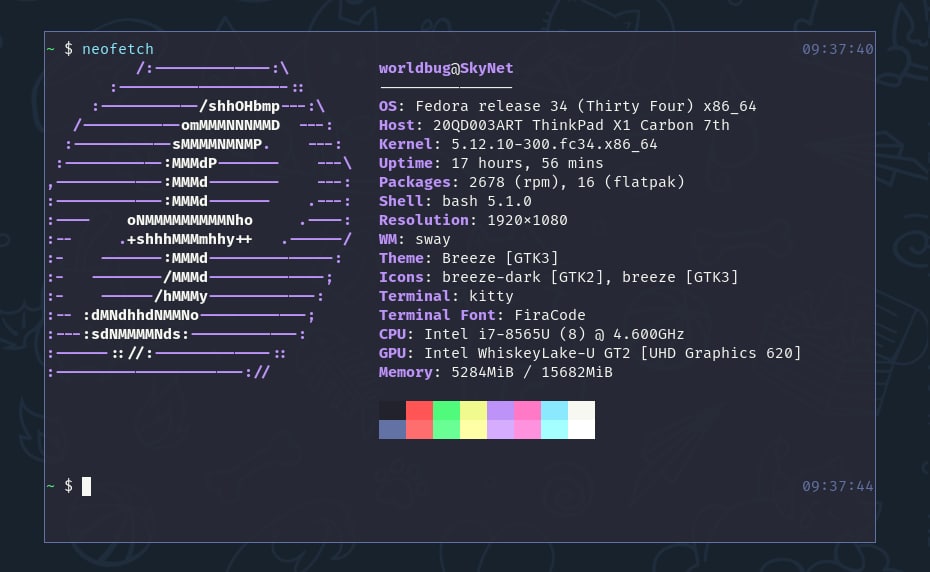Click the Packages line 2678 (rpm)
930x572 pixels.
[x=531, y=182]
